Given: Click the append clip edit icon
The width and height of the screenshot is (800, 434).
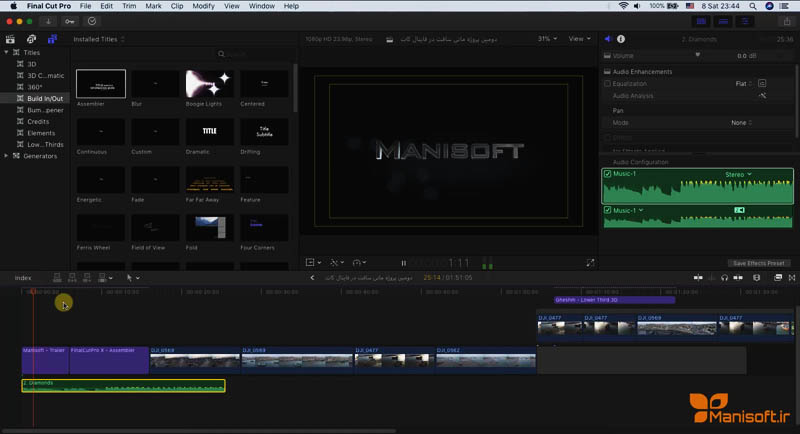Looking at the screenshot, I should point(87,278).
